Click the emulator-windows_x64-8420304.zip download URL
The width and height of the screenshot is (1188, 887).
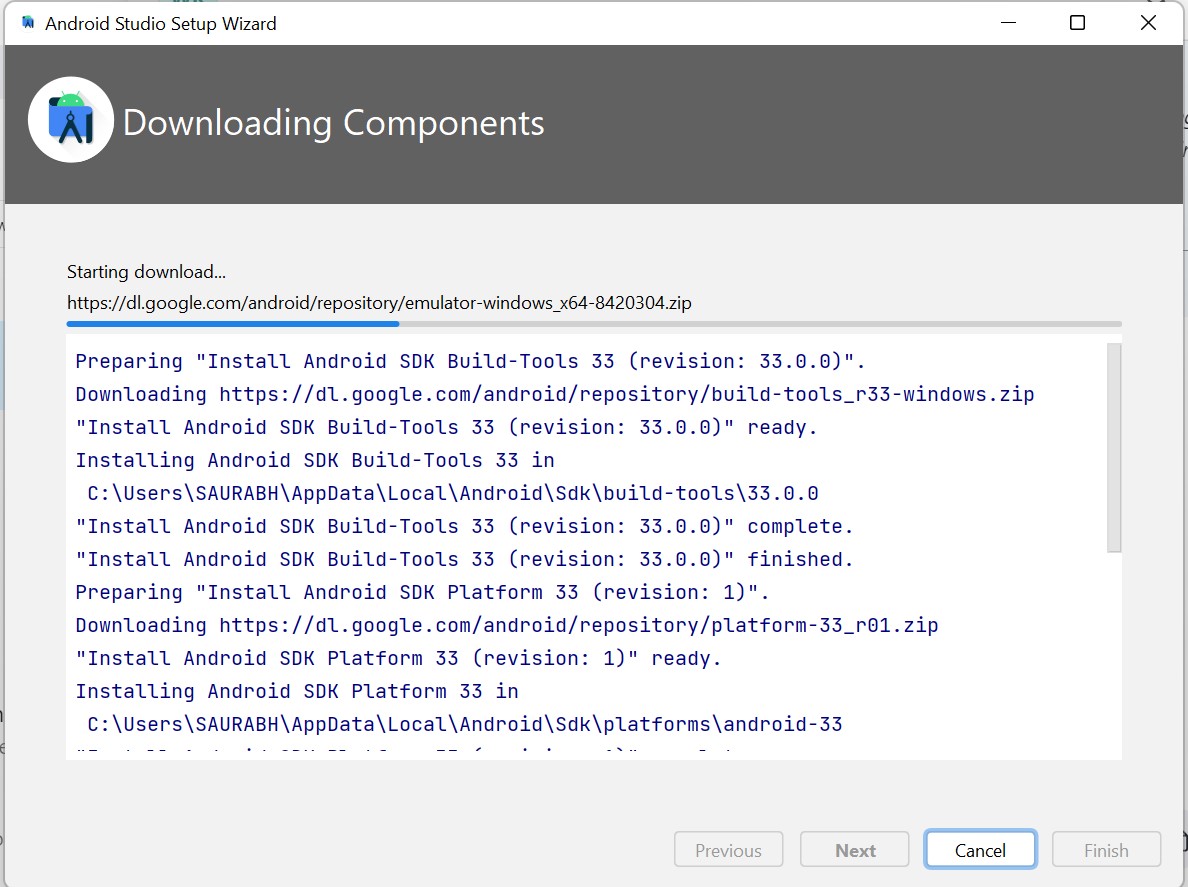pyautogui.click(x=378, y=302)
